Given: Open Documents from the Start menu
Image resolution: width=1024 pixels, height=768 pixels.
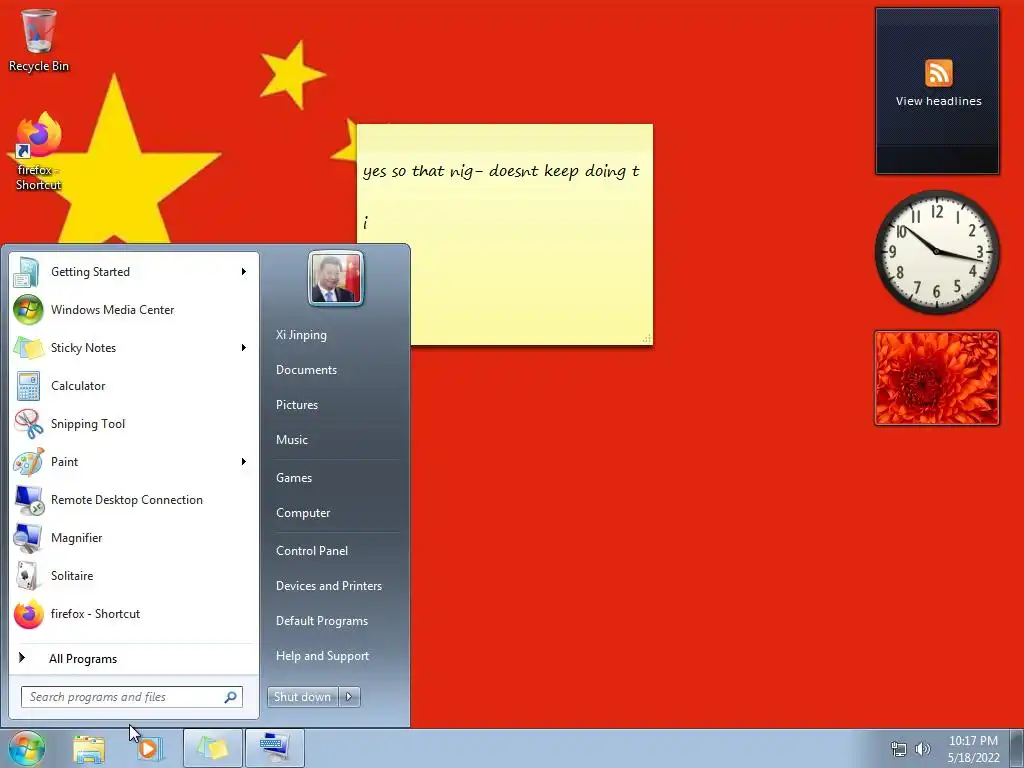Looking at the screenshot, I should pyautogui.click(x=306, y=370).
